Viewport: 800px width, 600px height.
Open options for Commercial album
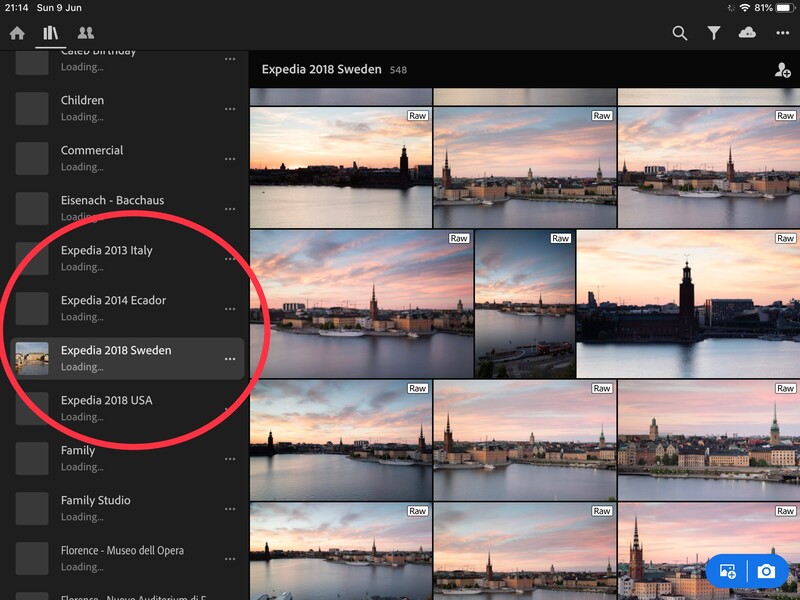point(230,159)
